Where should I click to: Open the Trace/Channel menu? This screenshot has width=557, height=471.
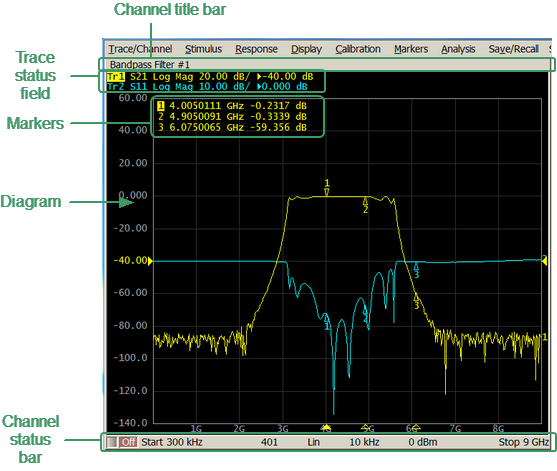point(140,49)
